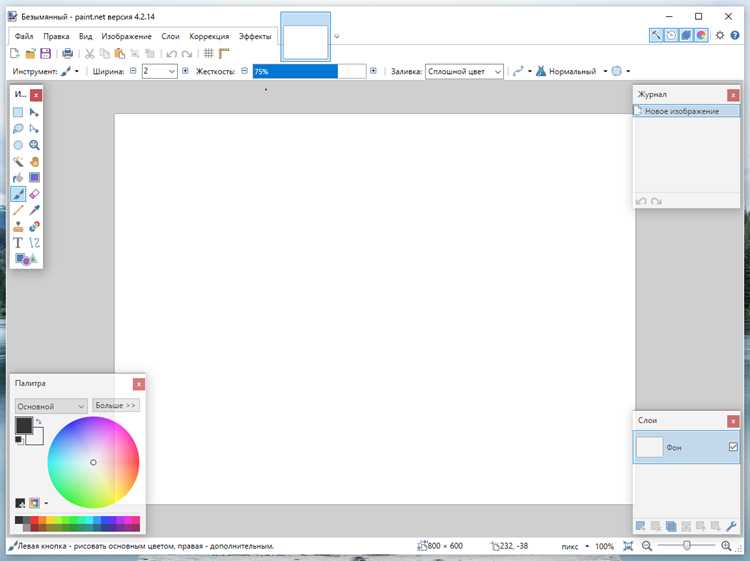Select the Zoom magnifier tool
The image size is (750, 561).
tap(34, 145)
